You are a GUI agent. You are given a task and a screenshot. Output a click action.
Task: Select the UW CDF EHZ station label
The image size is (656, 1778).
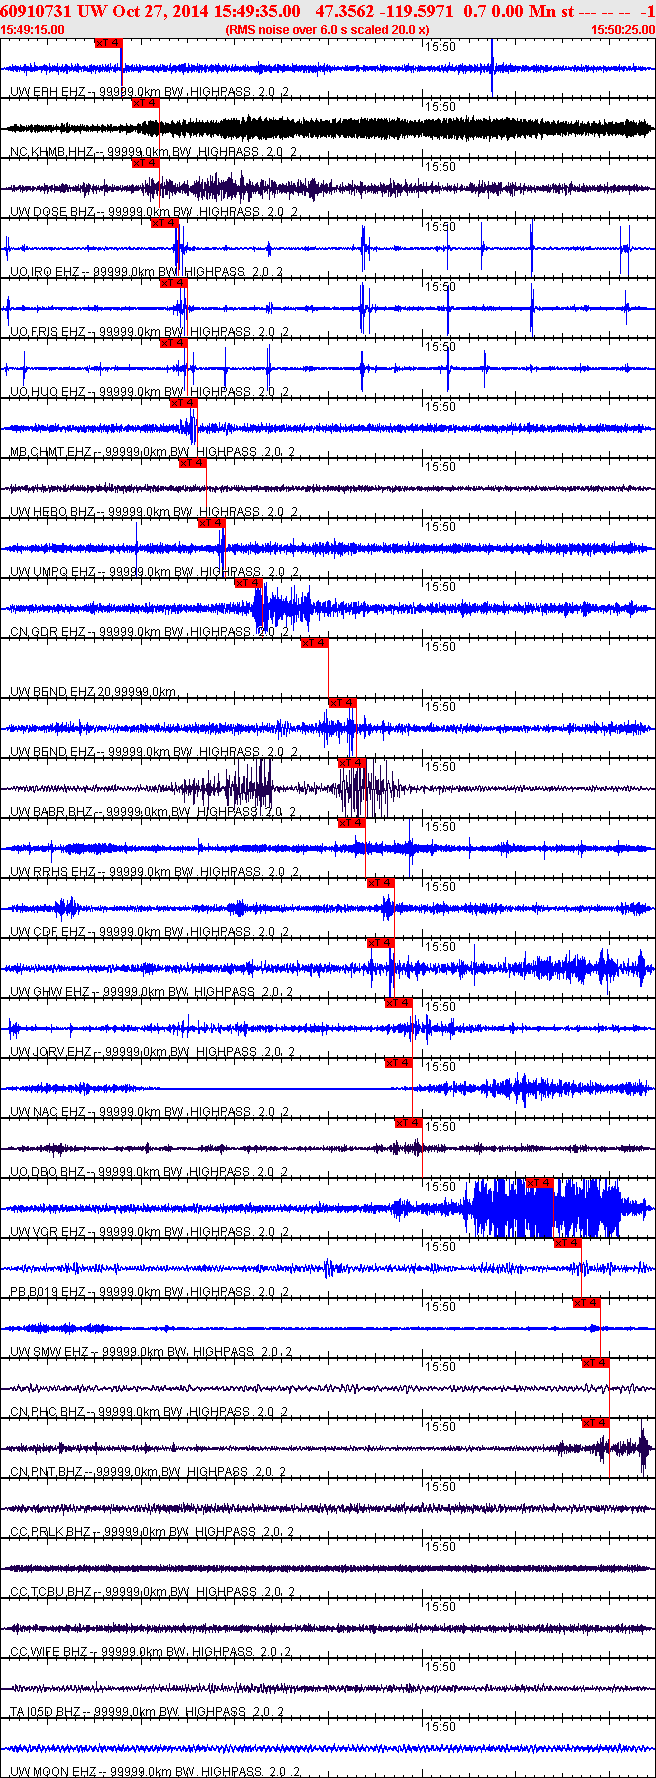(x=150, y=932)
